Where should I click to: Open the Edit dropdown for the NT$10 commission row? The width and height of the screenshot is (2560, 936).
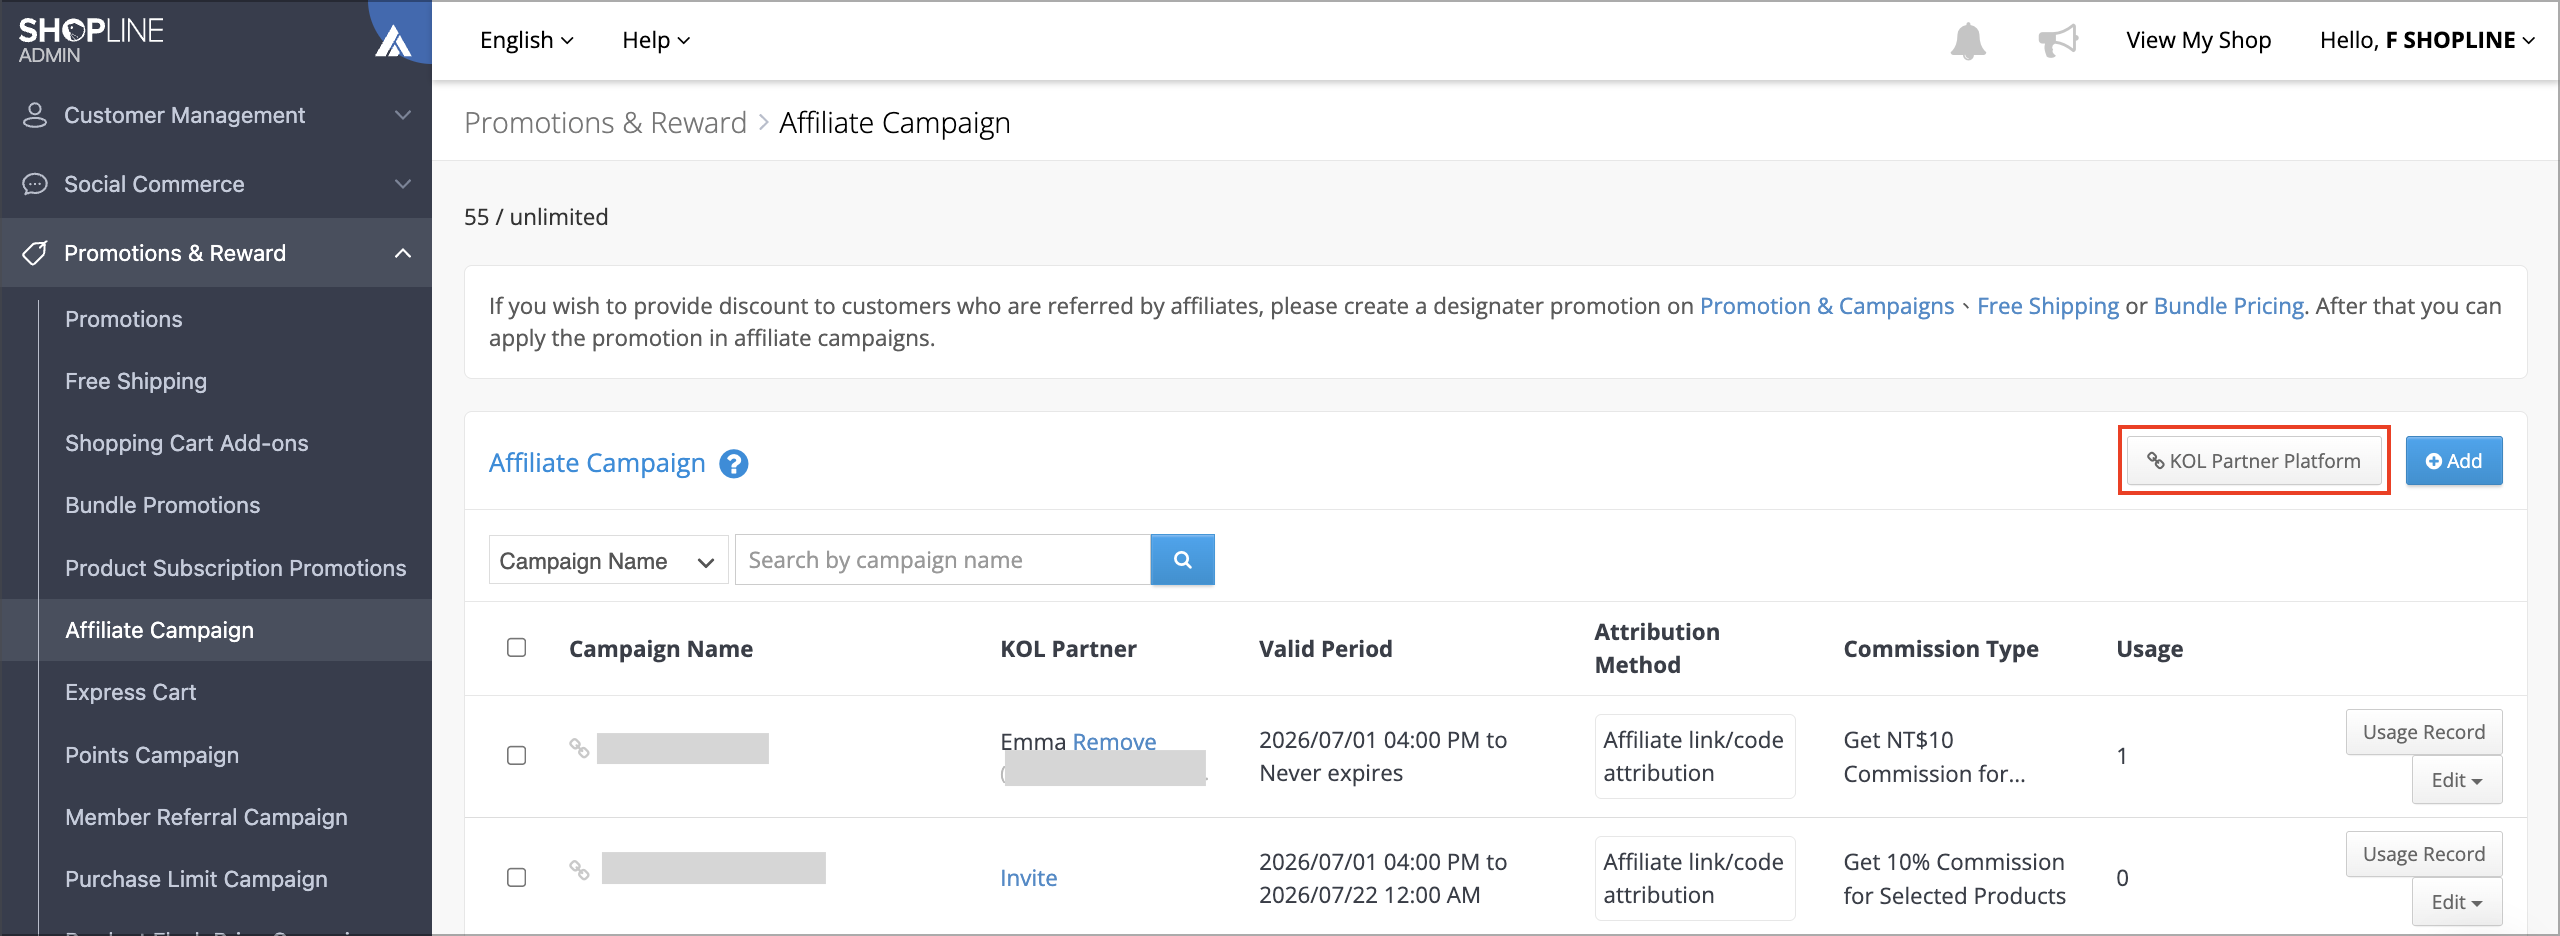coord(2457,780)
